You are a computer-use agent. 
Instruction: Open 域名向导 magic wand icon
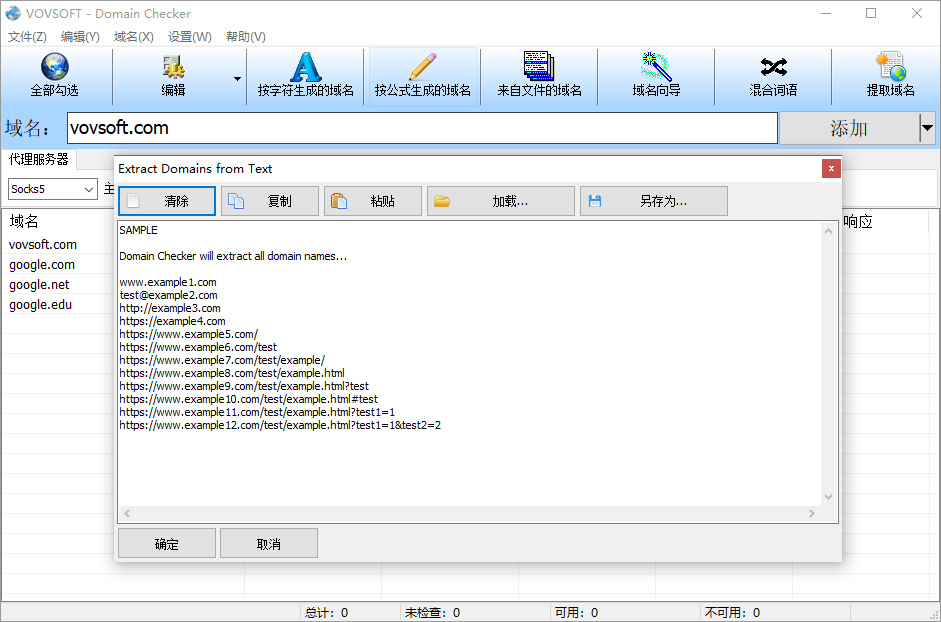(656, 66)
